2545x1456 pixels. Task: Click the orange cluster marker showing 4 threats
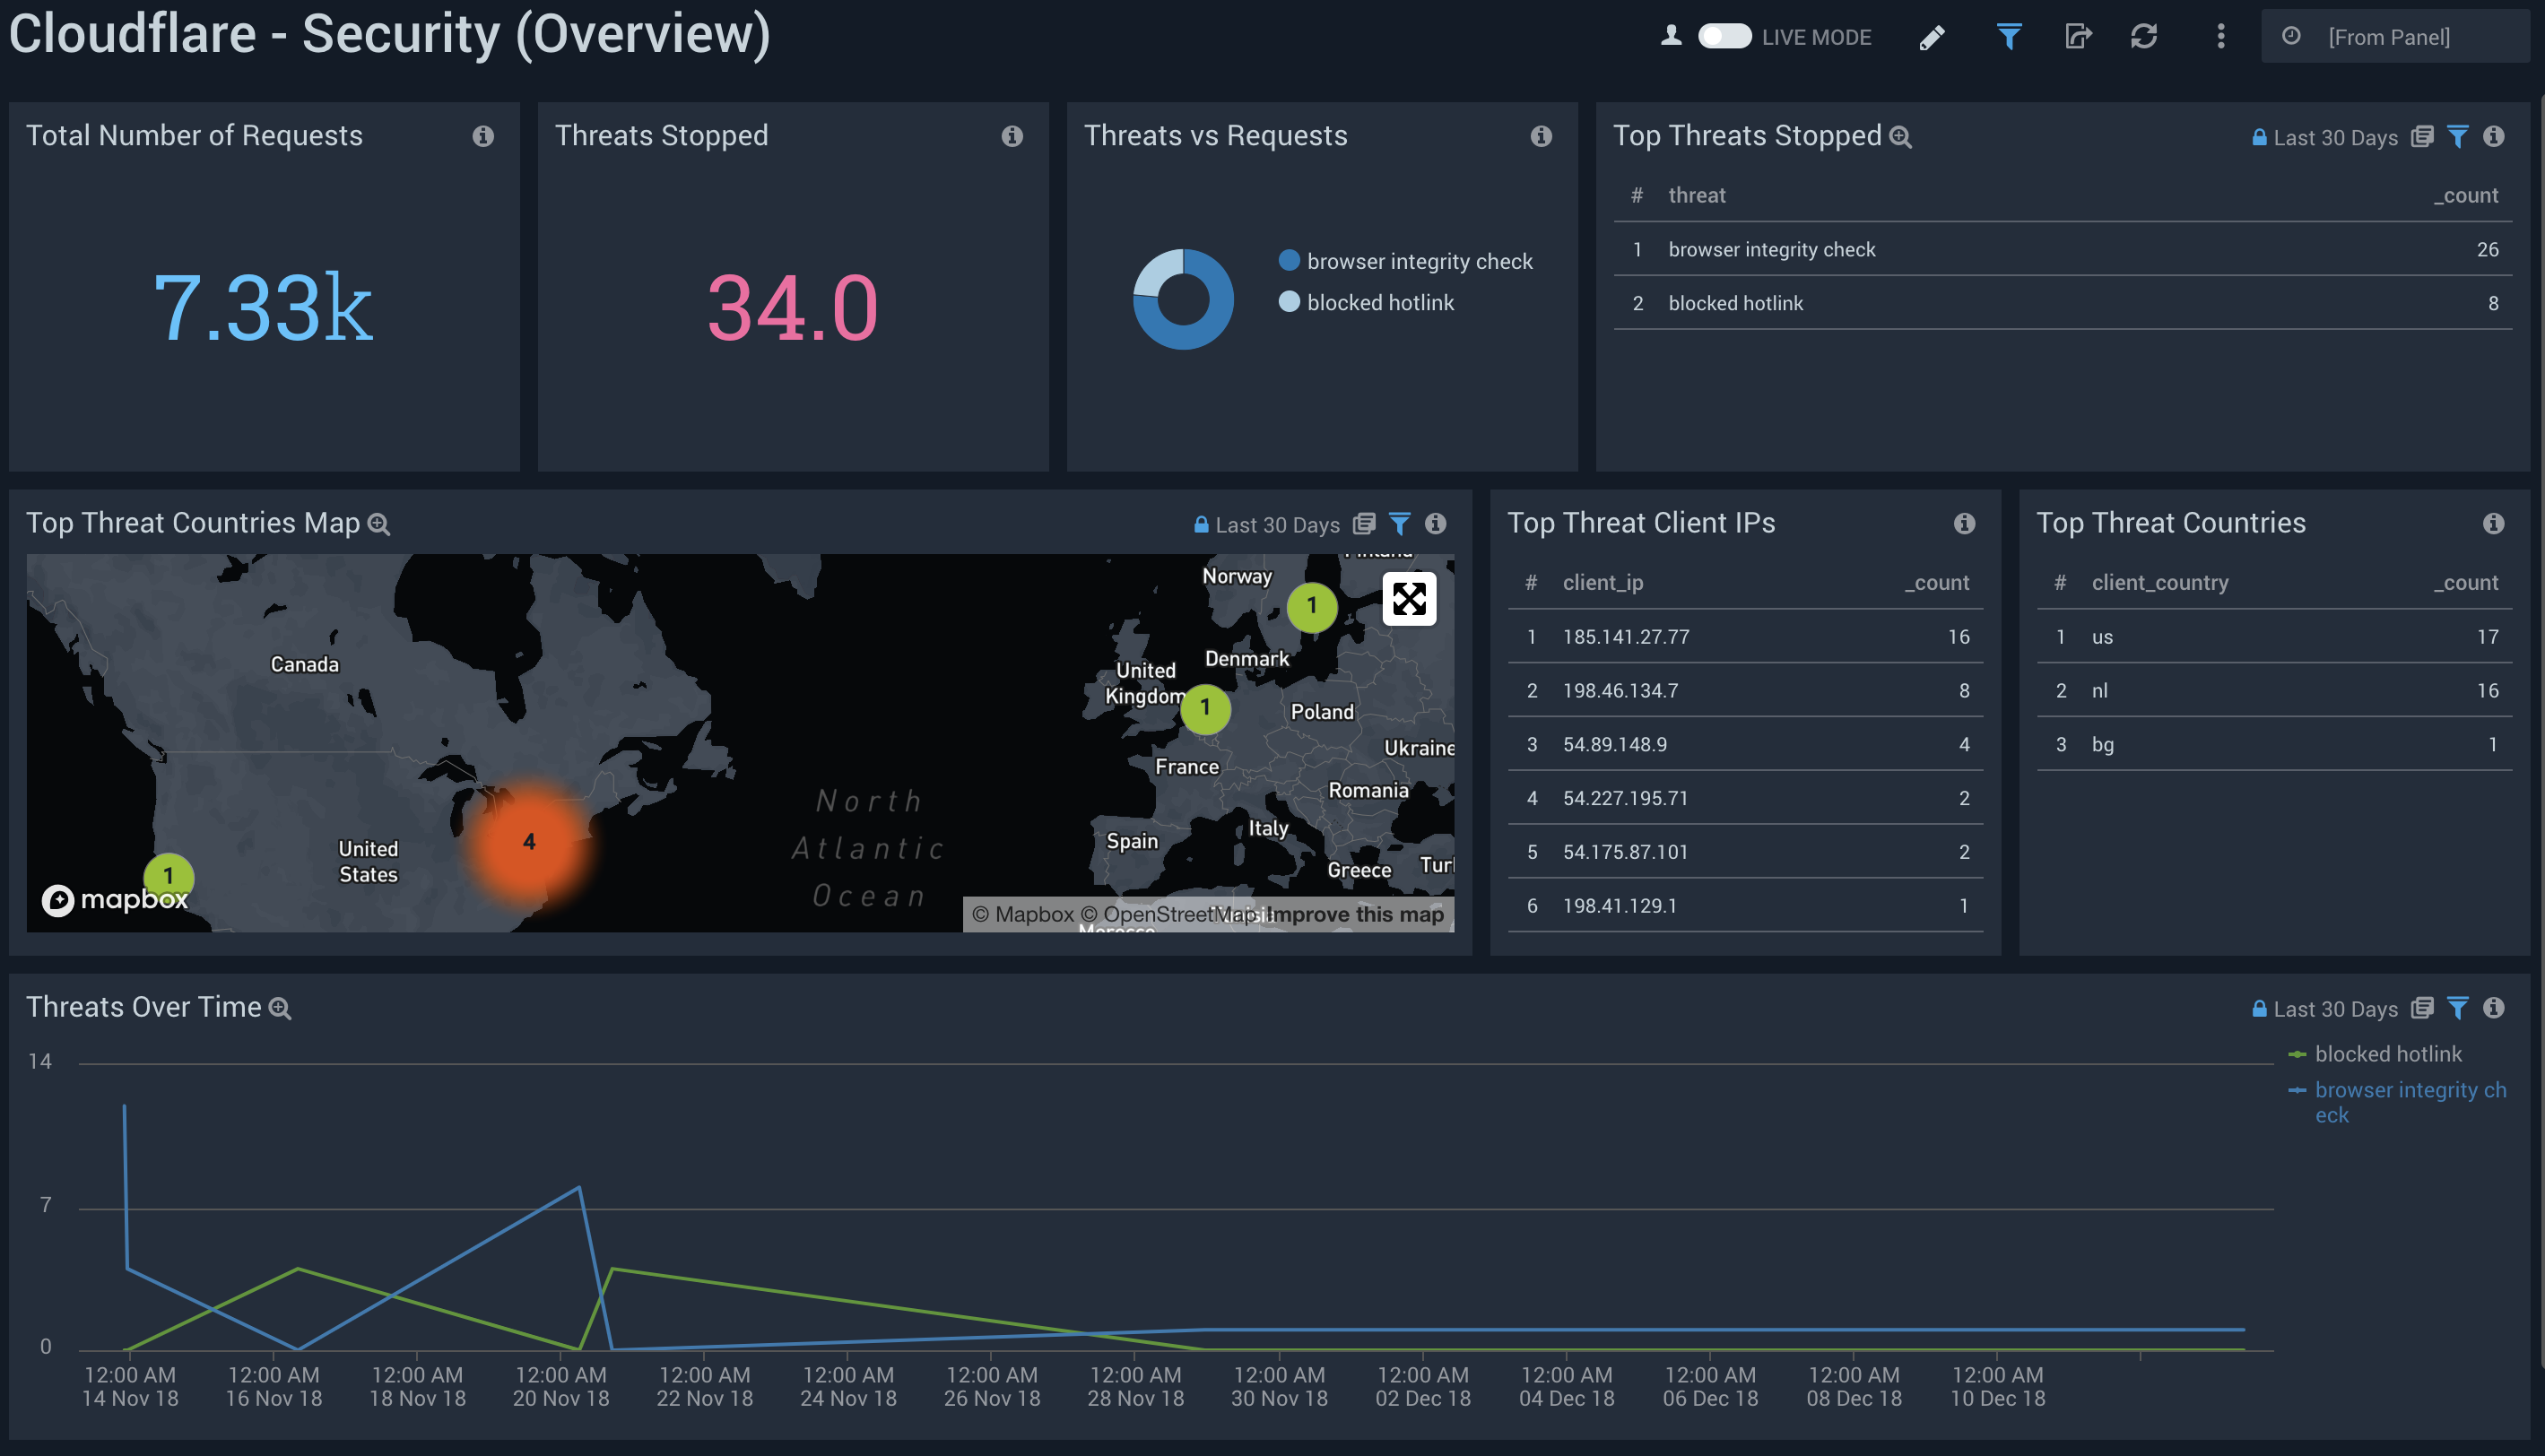click(529, 843)
